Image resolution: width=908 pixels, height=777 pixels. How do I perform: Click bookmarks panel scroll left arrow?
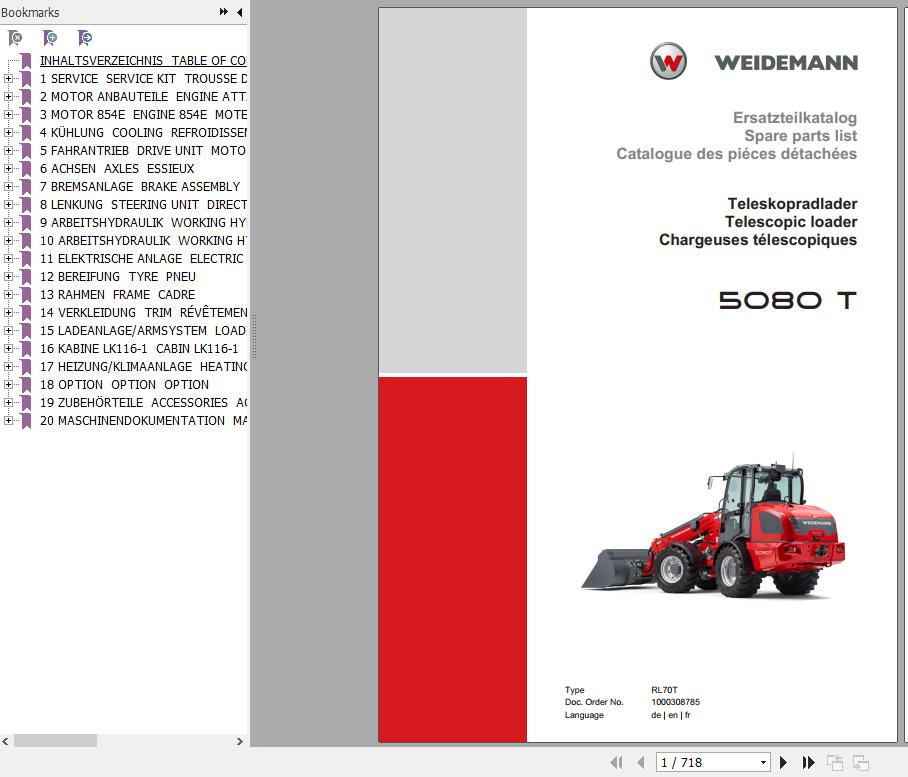[x=5, y=741]
